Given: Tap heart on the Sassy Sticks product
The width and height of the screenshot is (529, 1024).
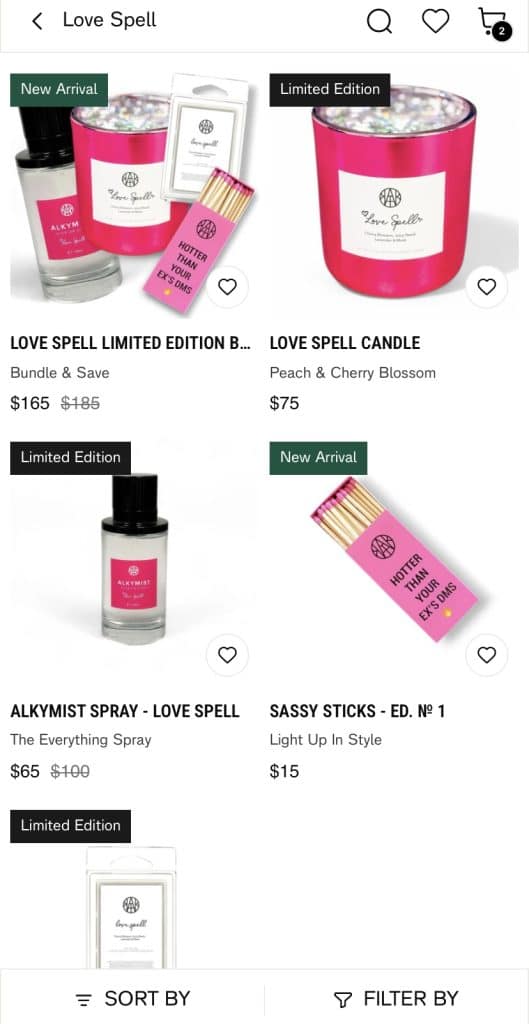Looking at the screenshot, I should [487, 655].
